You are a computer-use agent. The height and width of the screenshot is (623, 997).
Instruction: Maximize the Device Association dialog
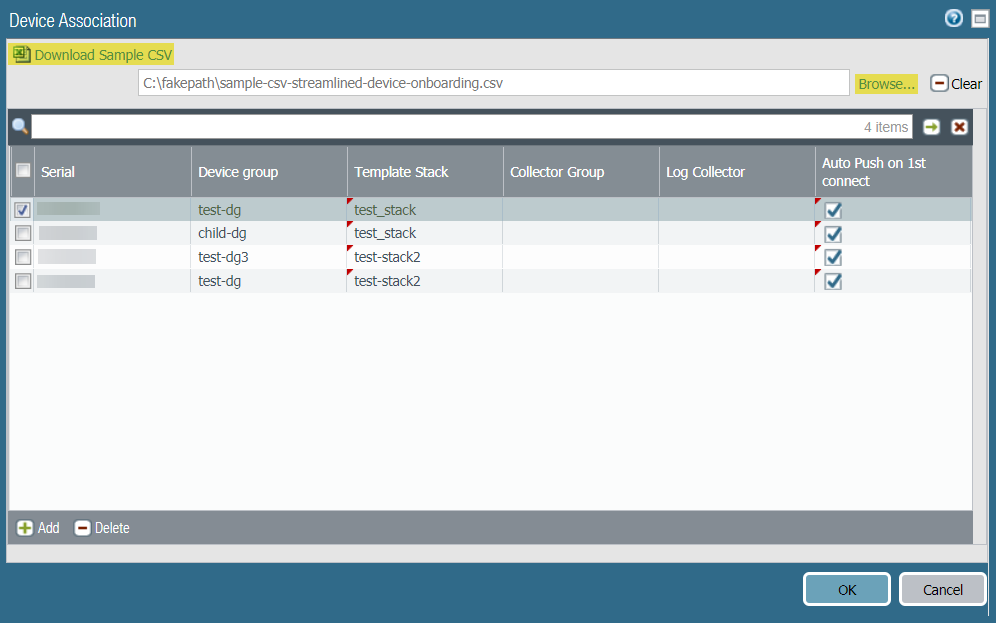point(980,19)
